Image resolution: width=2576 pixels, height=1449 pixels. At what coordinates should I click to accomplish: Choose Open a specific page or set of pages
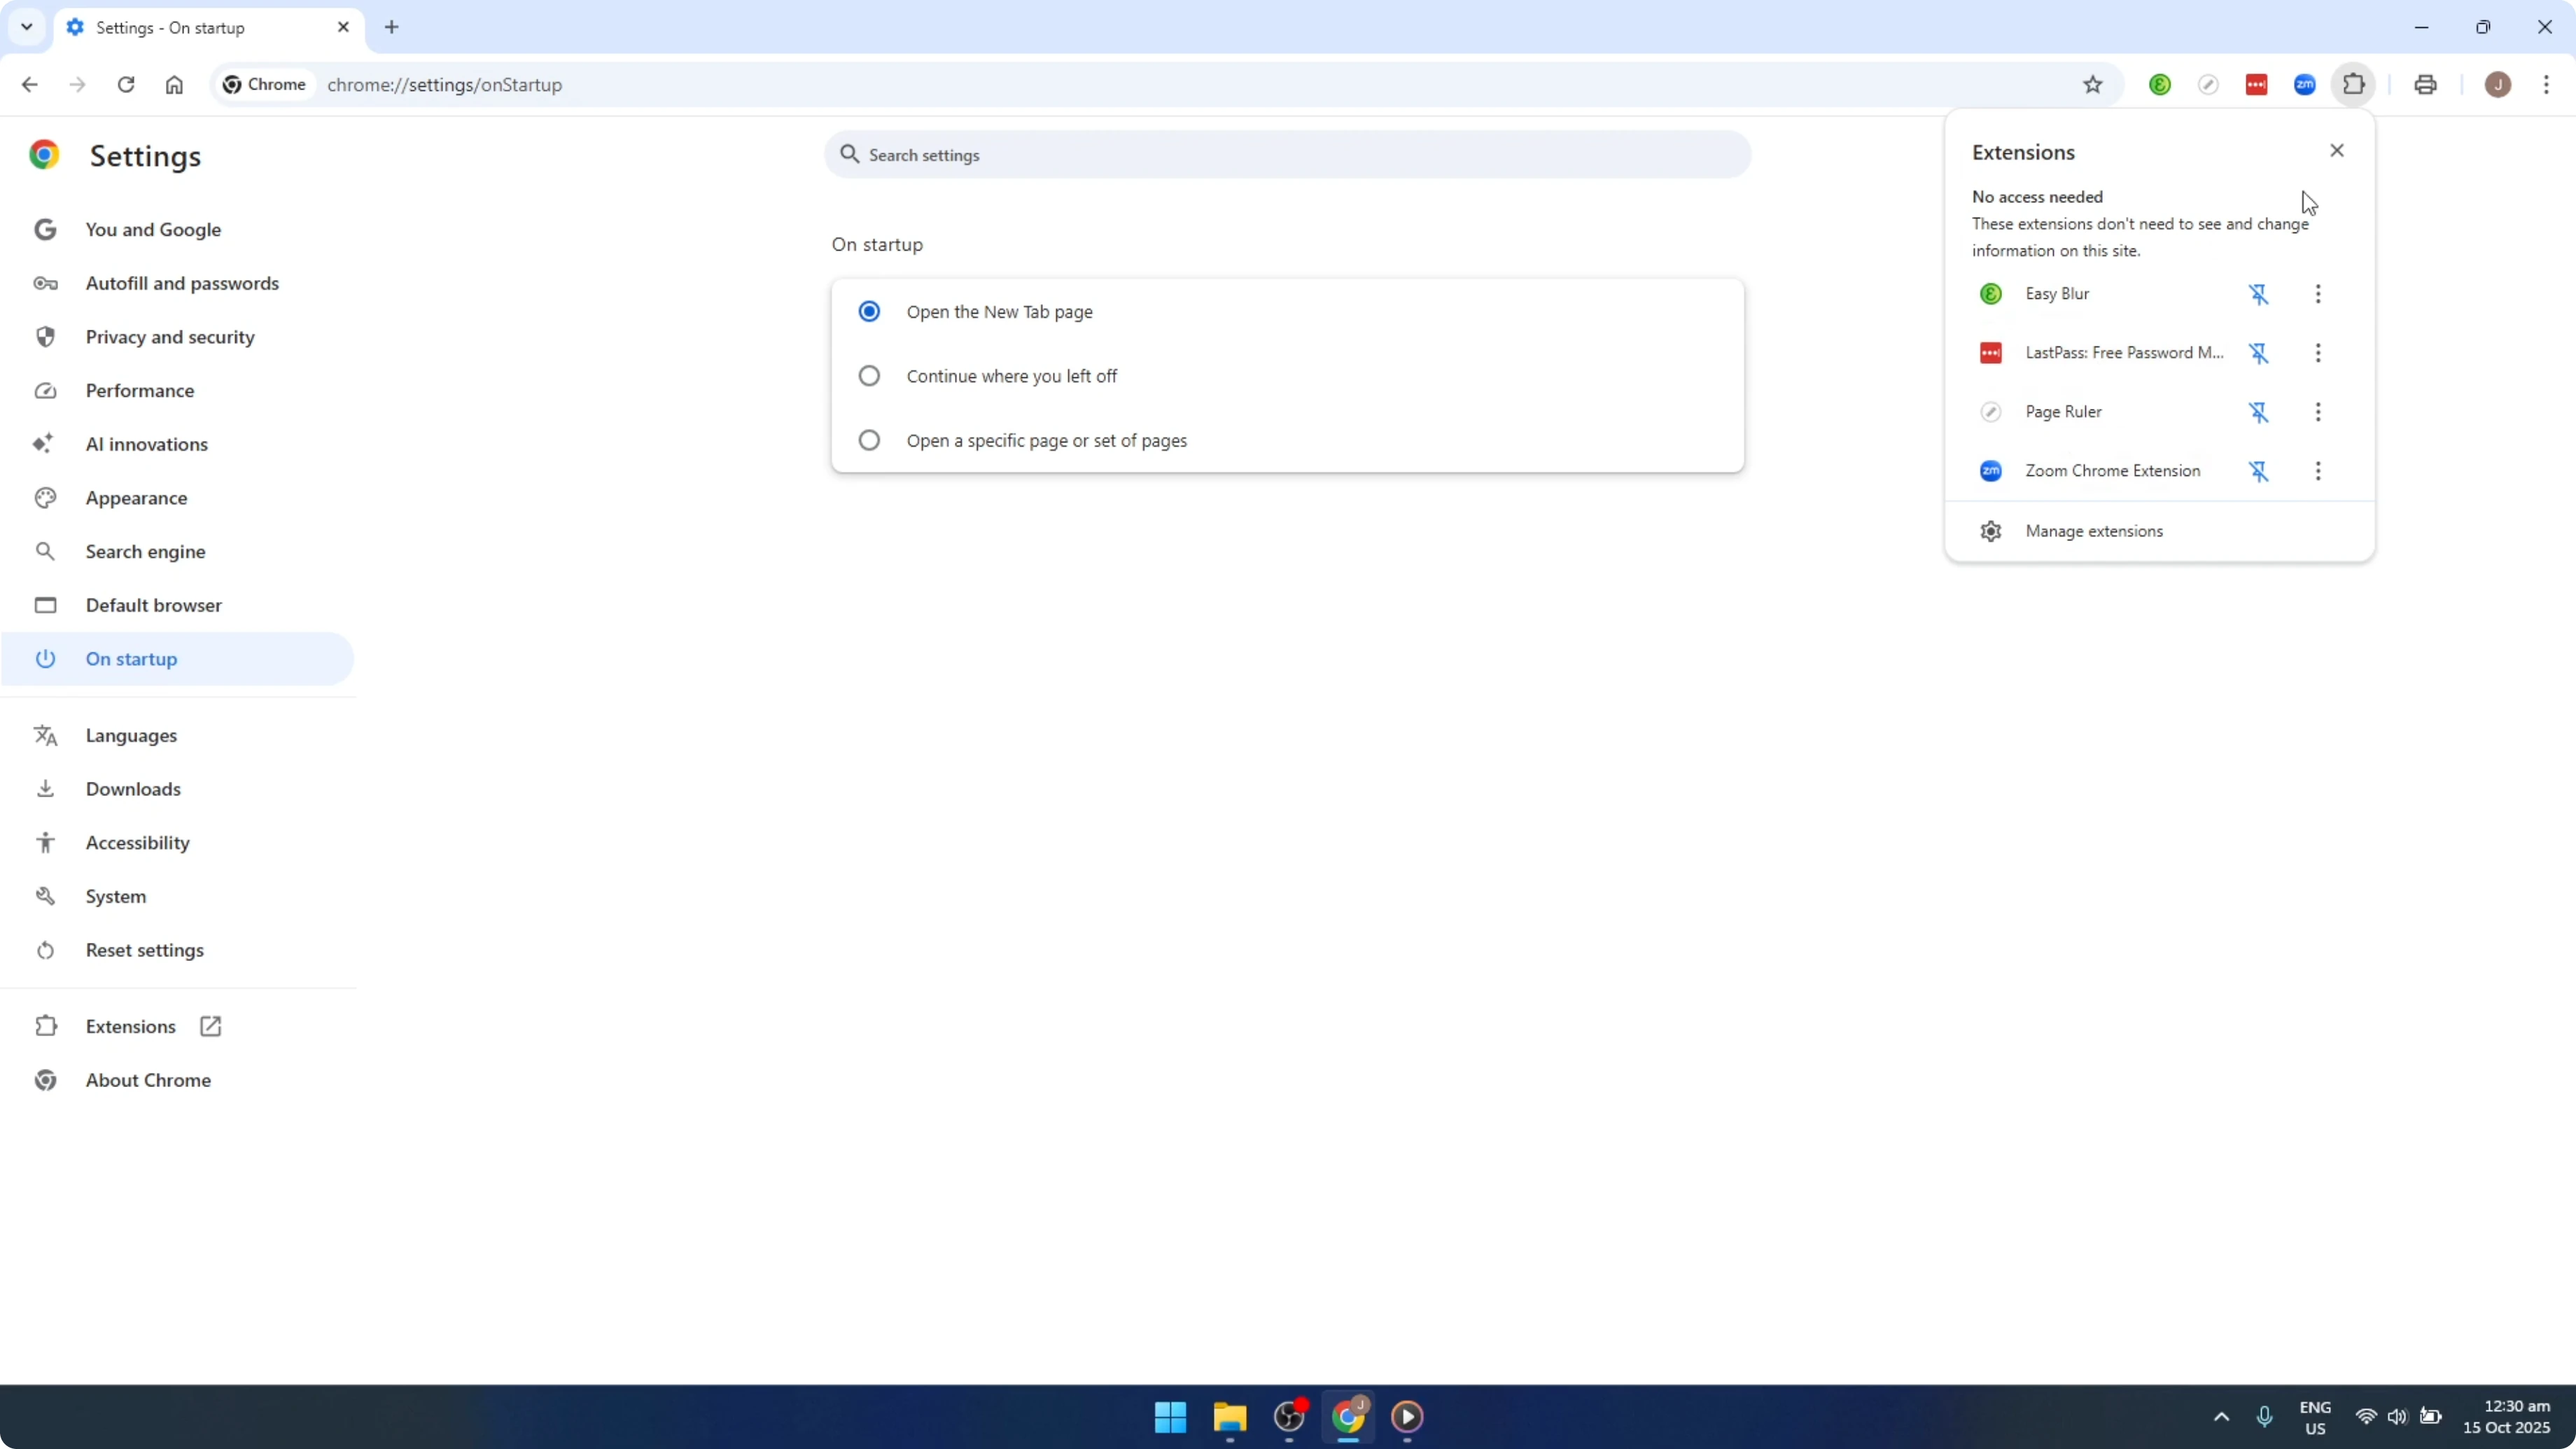(868, 440)
